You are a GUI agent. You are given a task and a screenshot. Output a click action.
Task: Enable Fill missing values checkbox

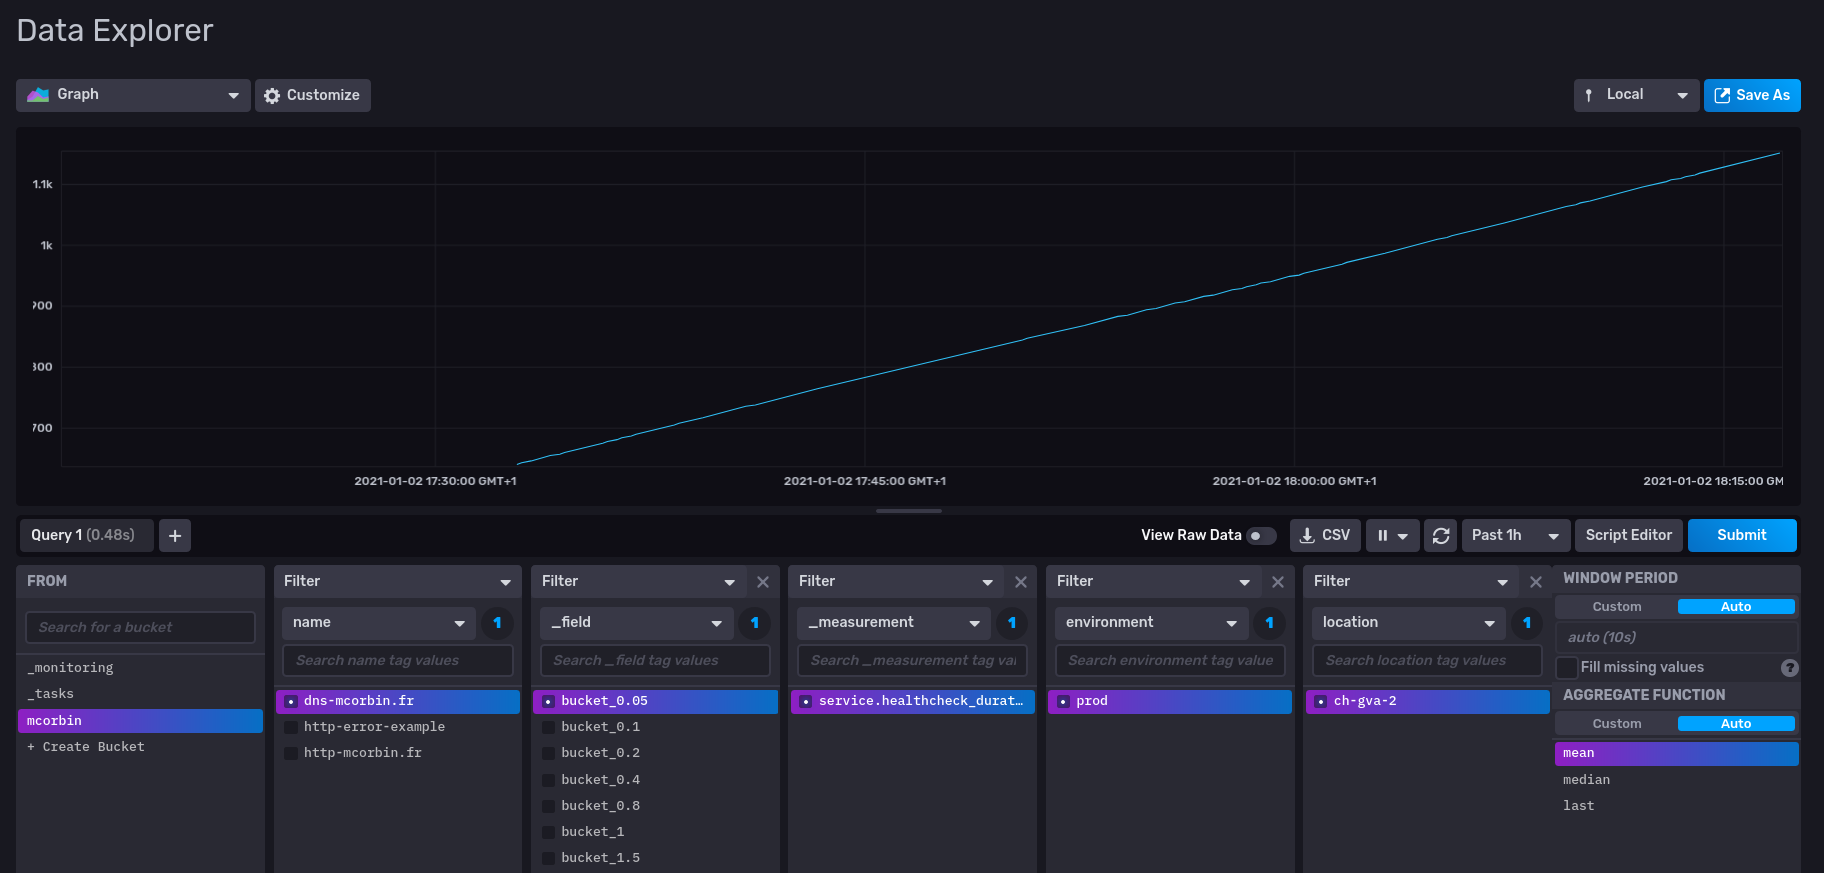click(1568, 668)
